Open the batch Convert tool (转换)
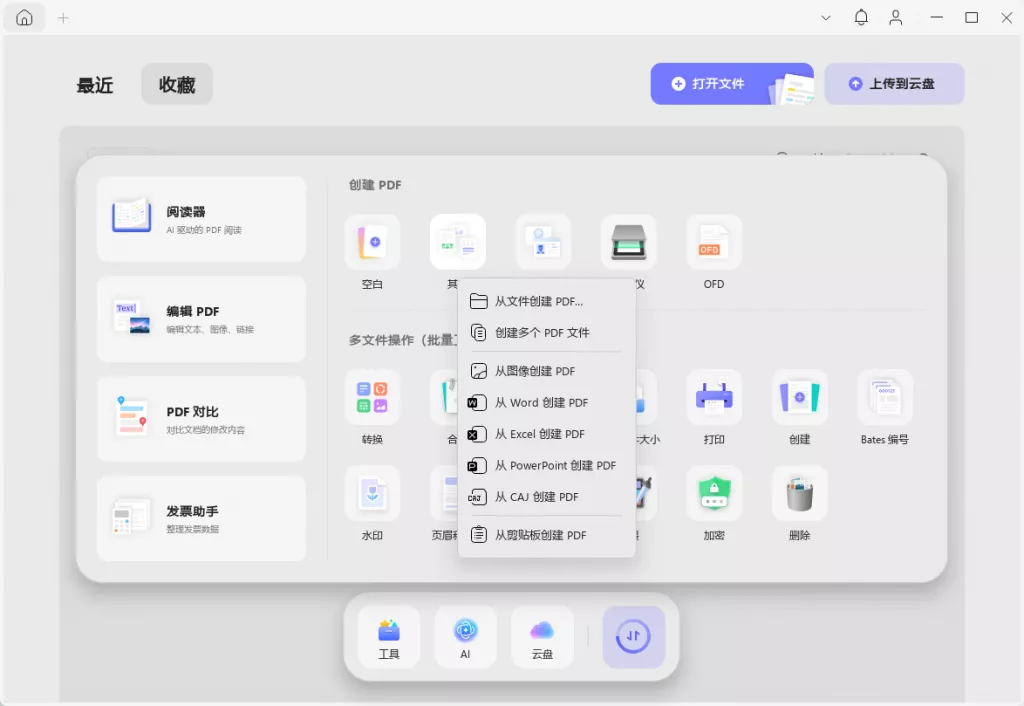 click(x=372, y=397)
